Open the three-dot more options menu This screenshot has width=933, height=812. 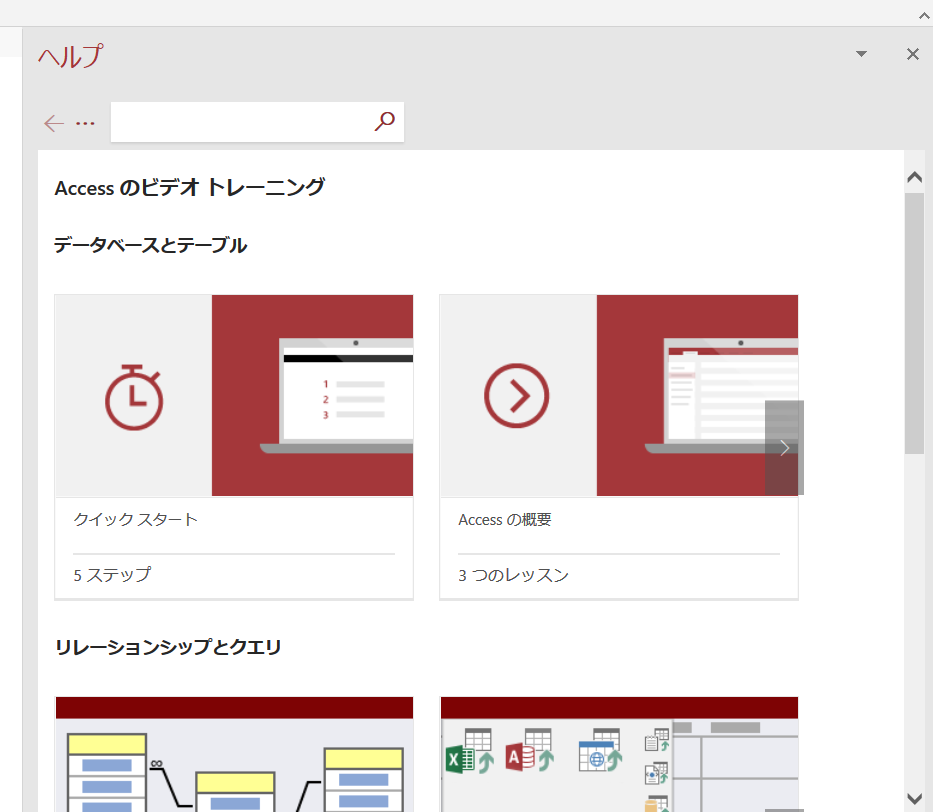click(85, 124)
